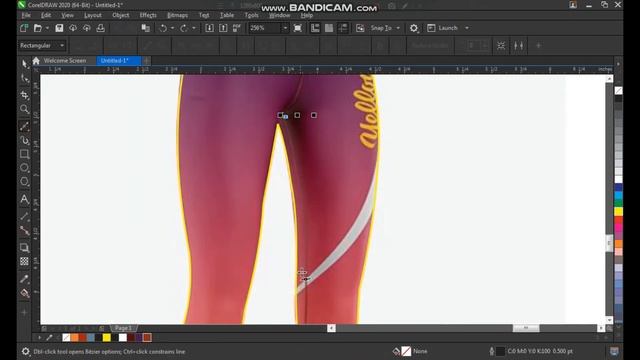Click the Page 1 tab
This screenshot has height=360, width=640.
pos(123,328)
